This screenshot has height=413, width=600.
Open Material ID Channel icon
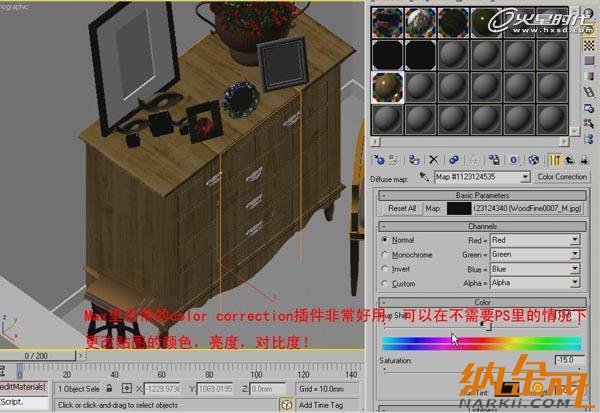514,160
